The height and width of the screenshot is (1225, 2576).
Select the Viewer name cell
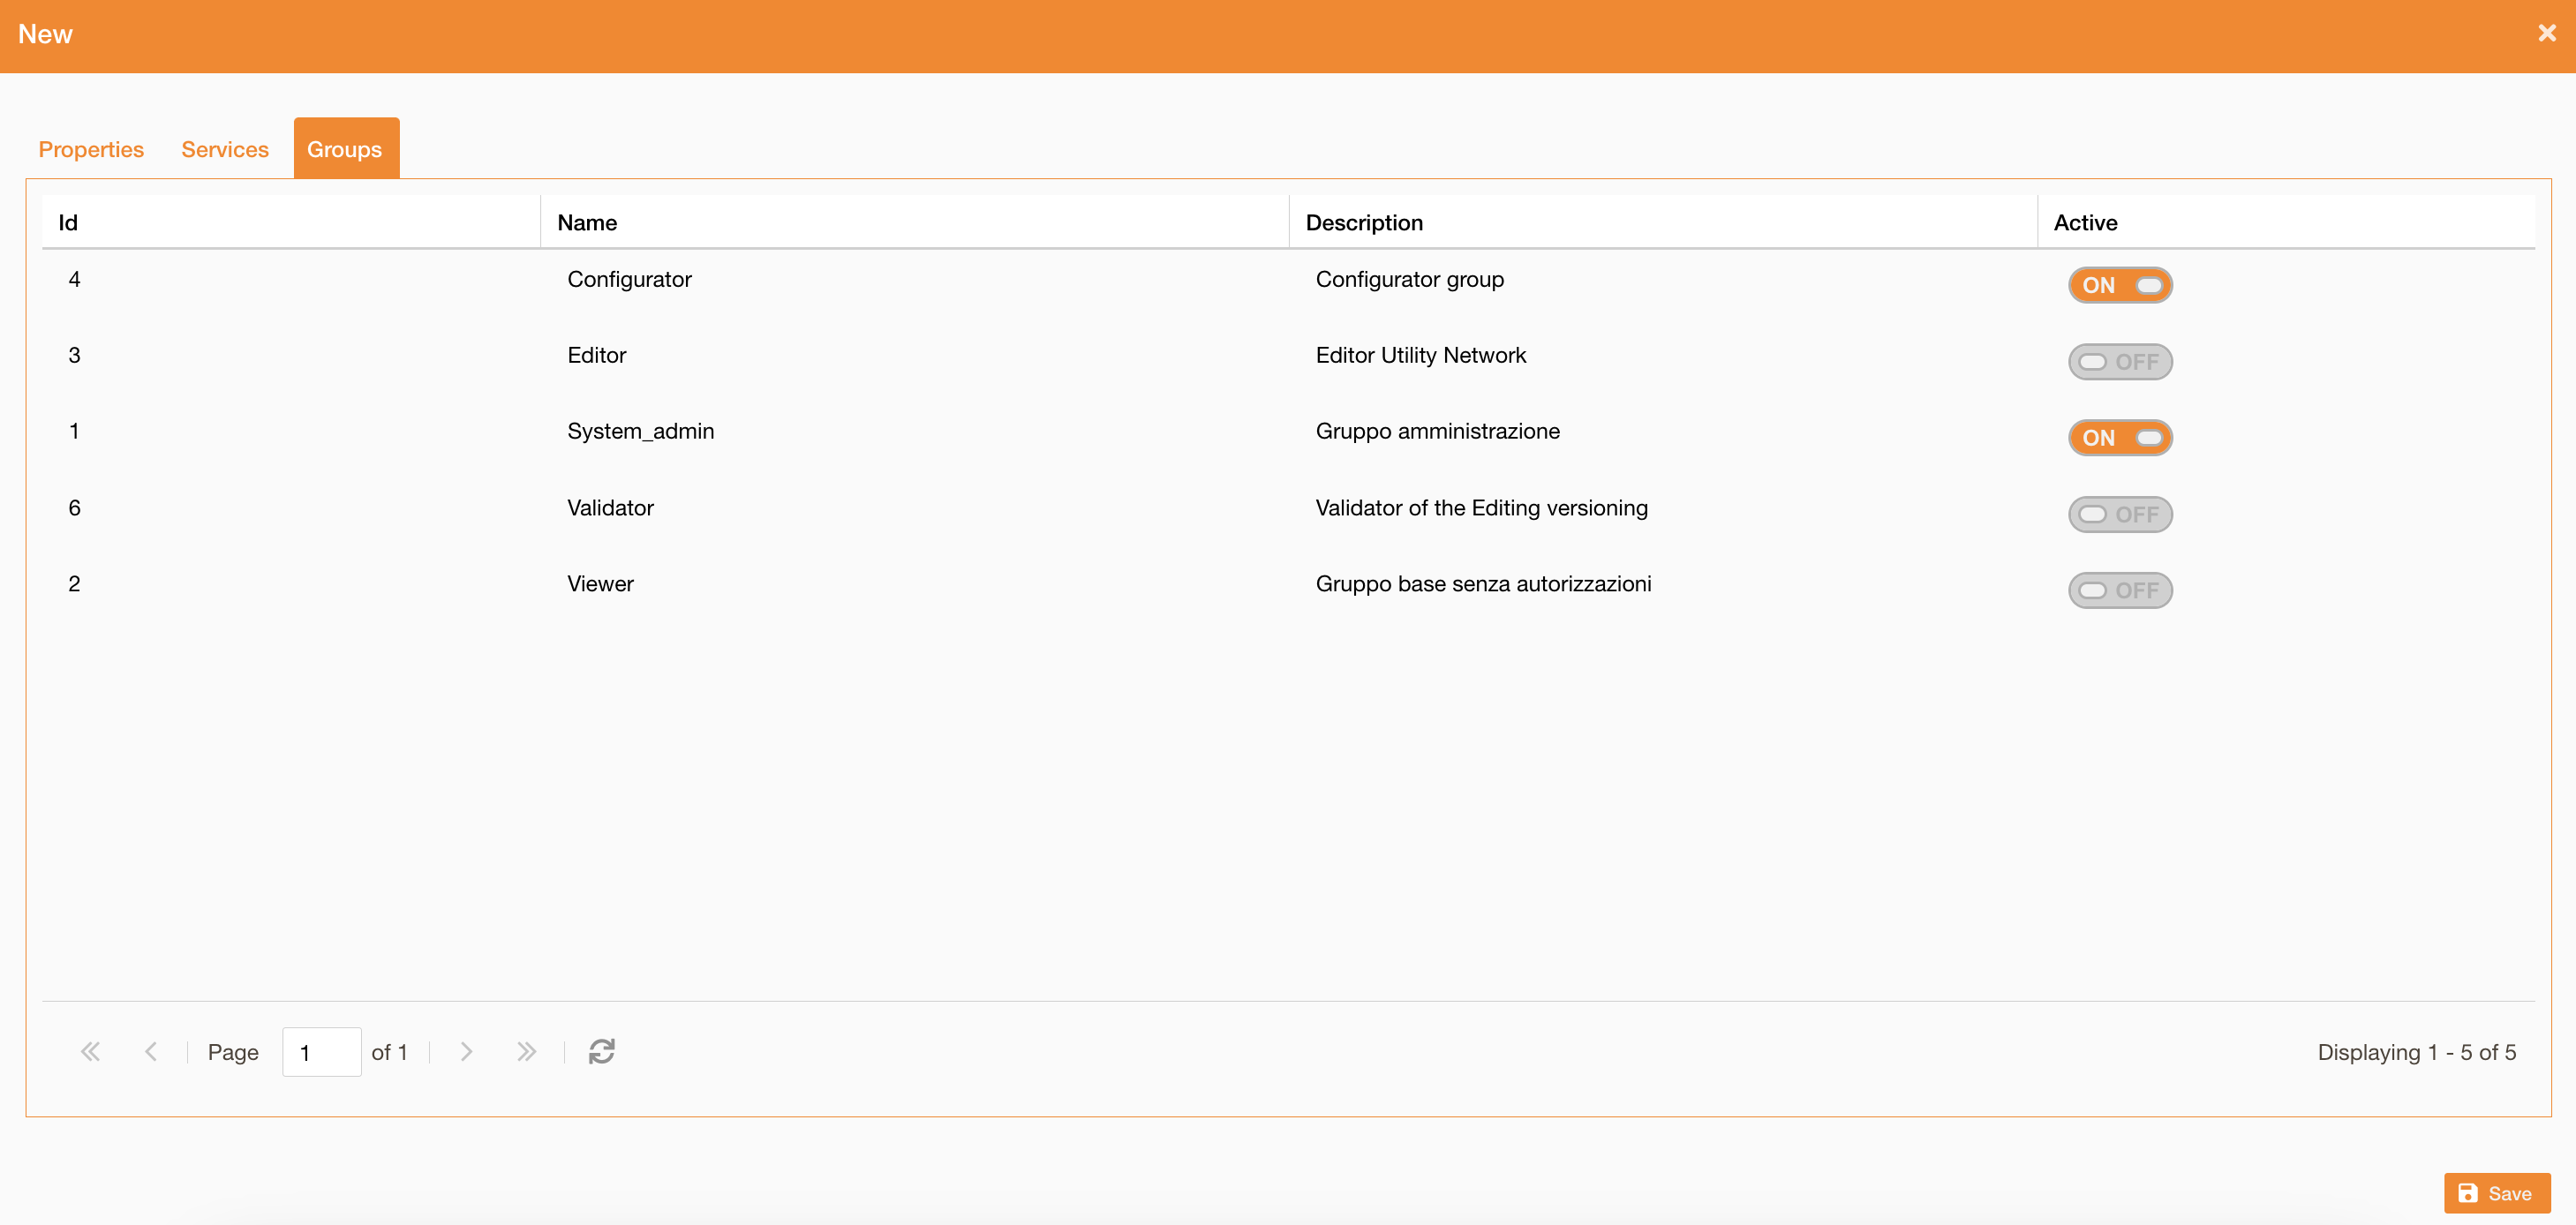point(914,584)
